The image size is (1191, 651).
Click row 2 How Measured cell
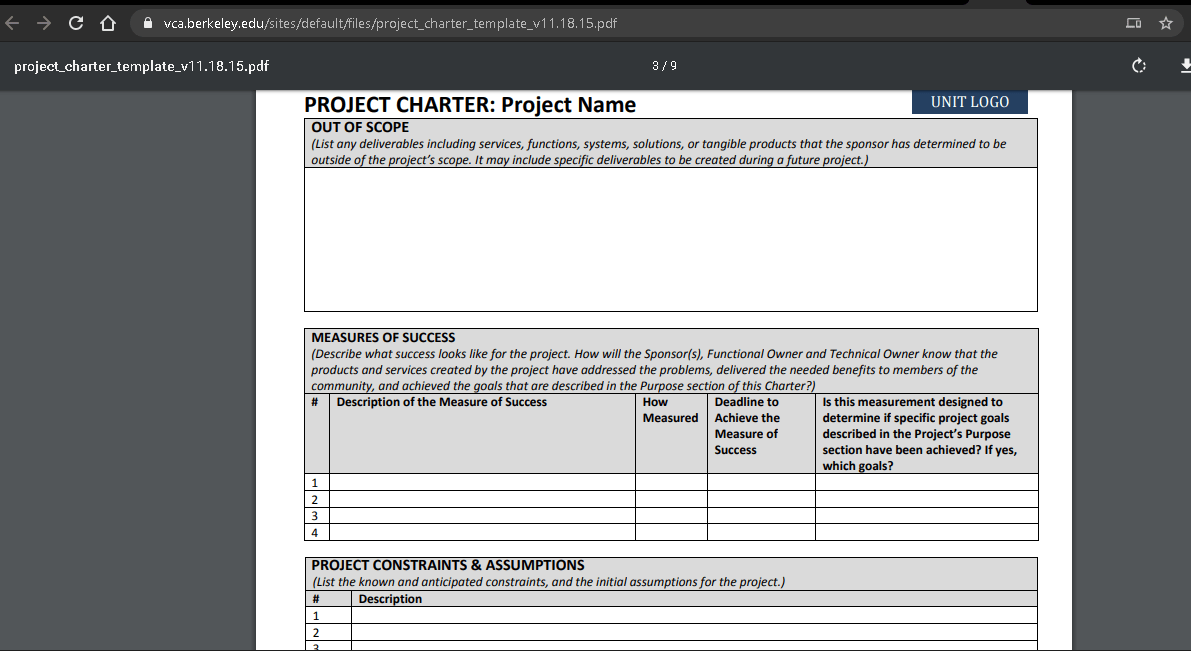point(671,499)
